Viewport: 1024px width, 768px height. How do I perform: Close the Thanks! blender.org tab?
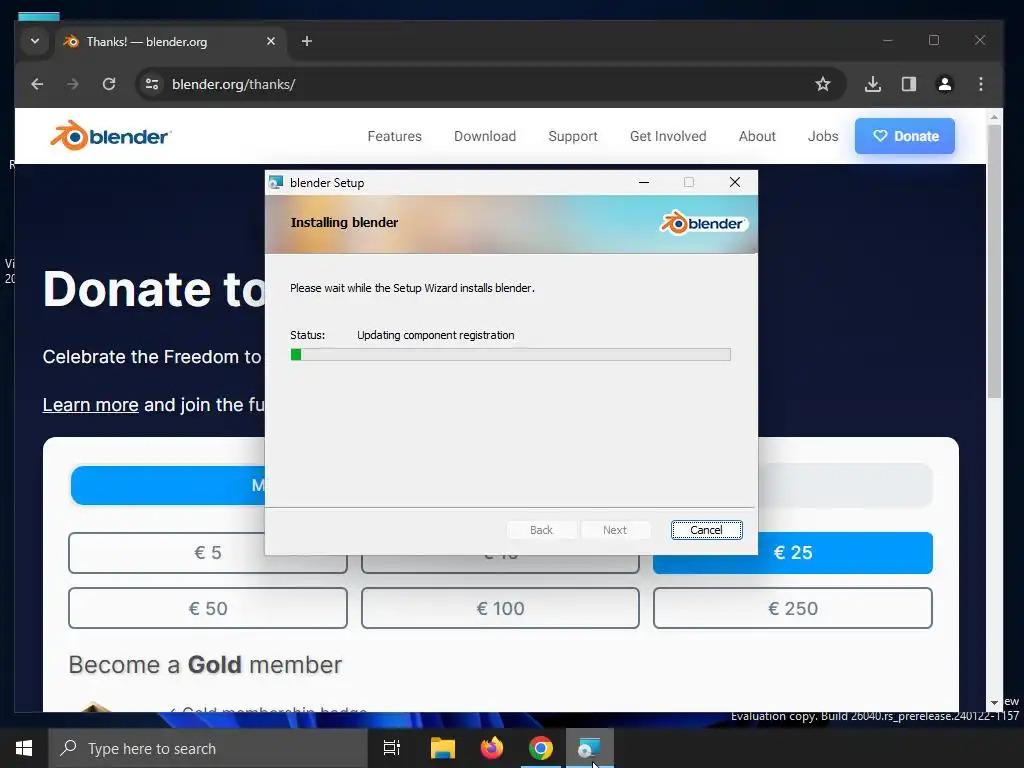tap(271, 41)
